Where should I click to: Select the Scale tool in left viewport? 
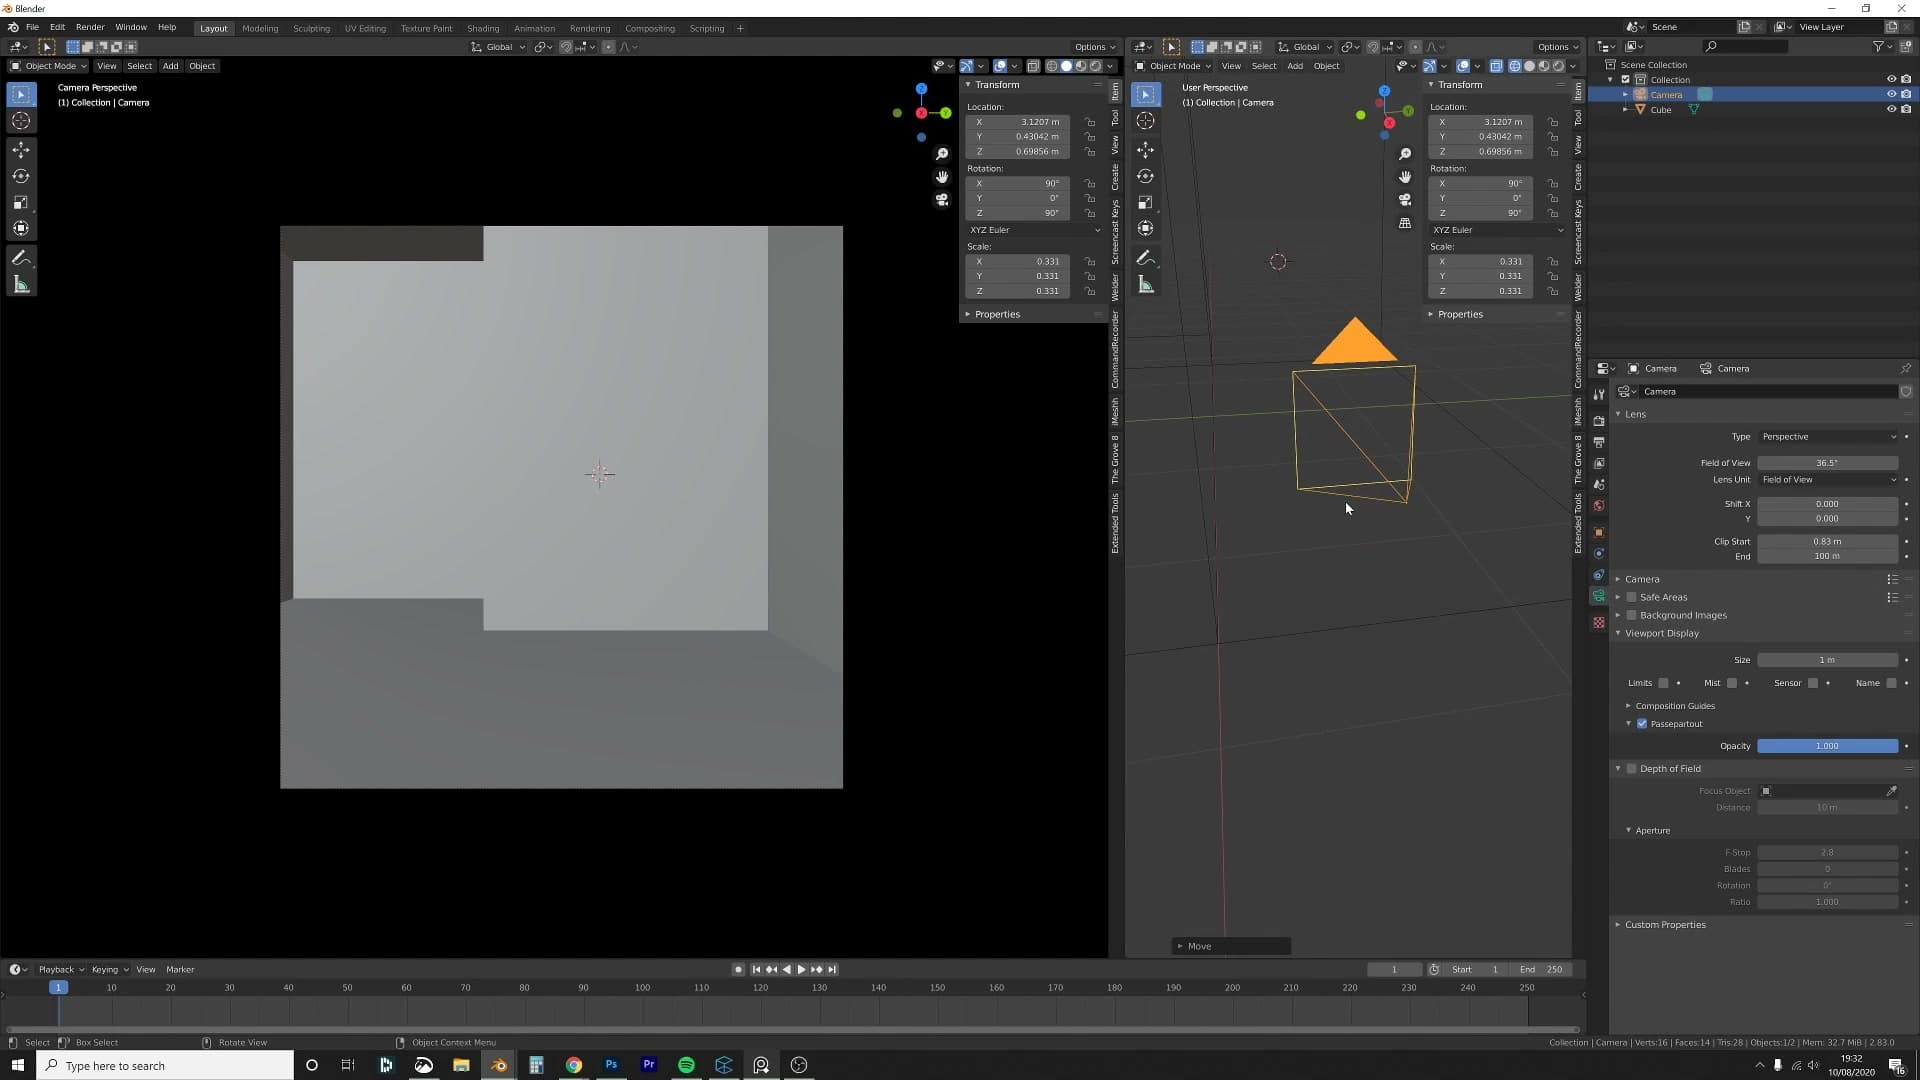[21, 202]
